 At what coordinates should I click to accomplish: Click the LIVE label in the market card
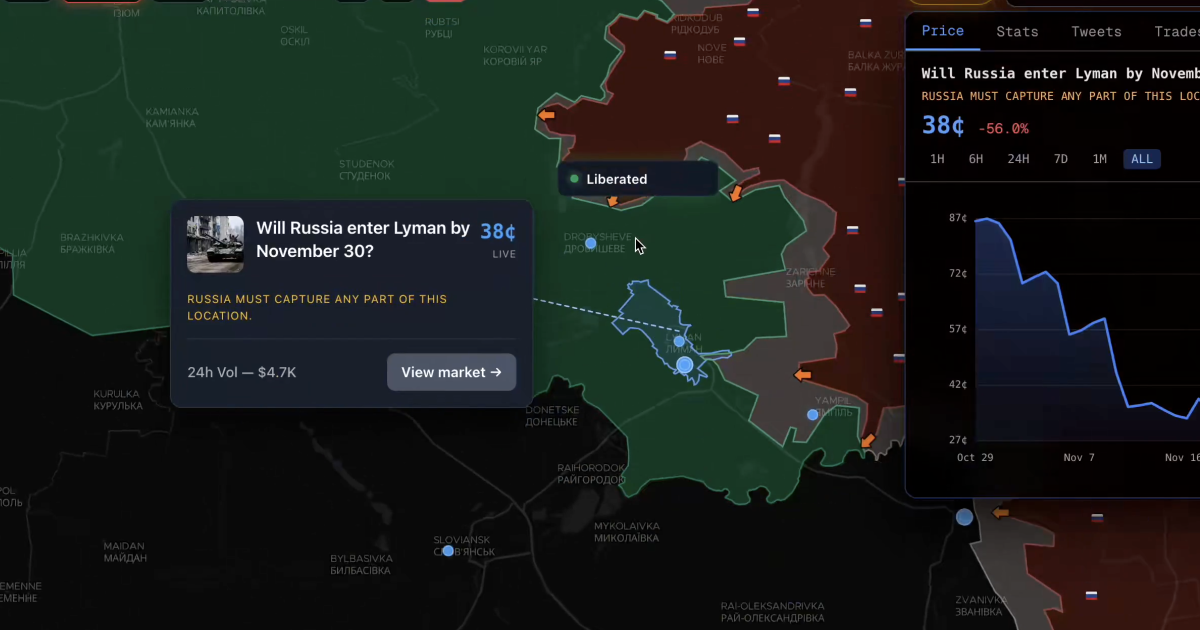point(504,255)
